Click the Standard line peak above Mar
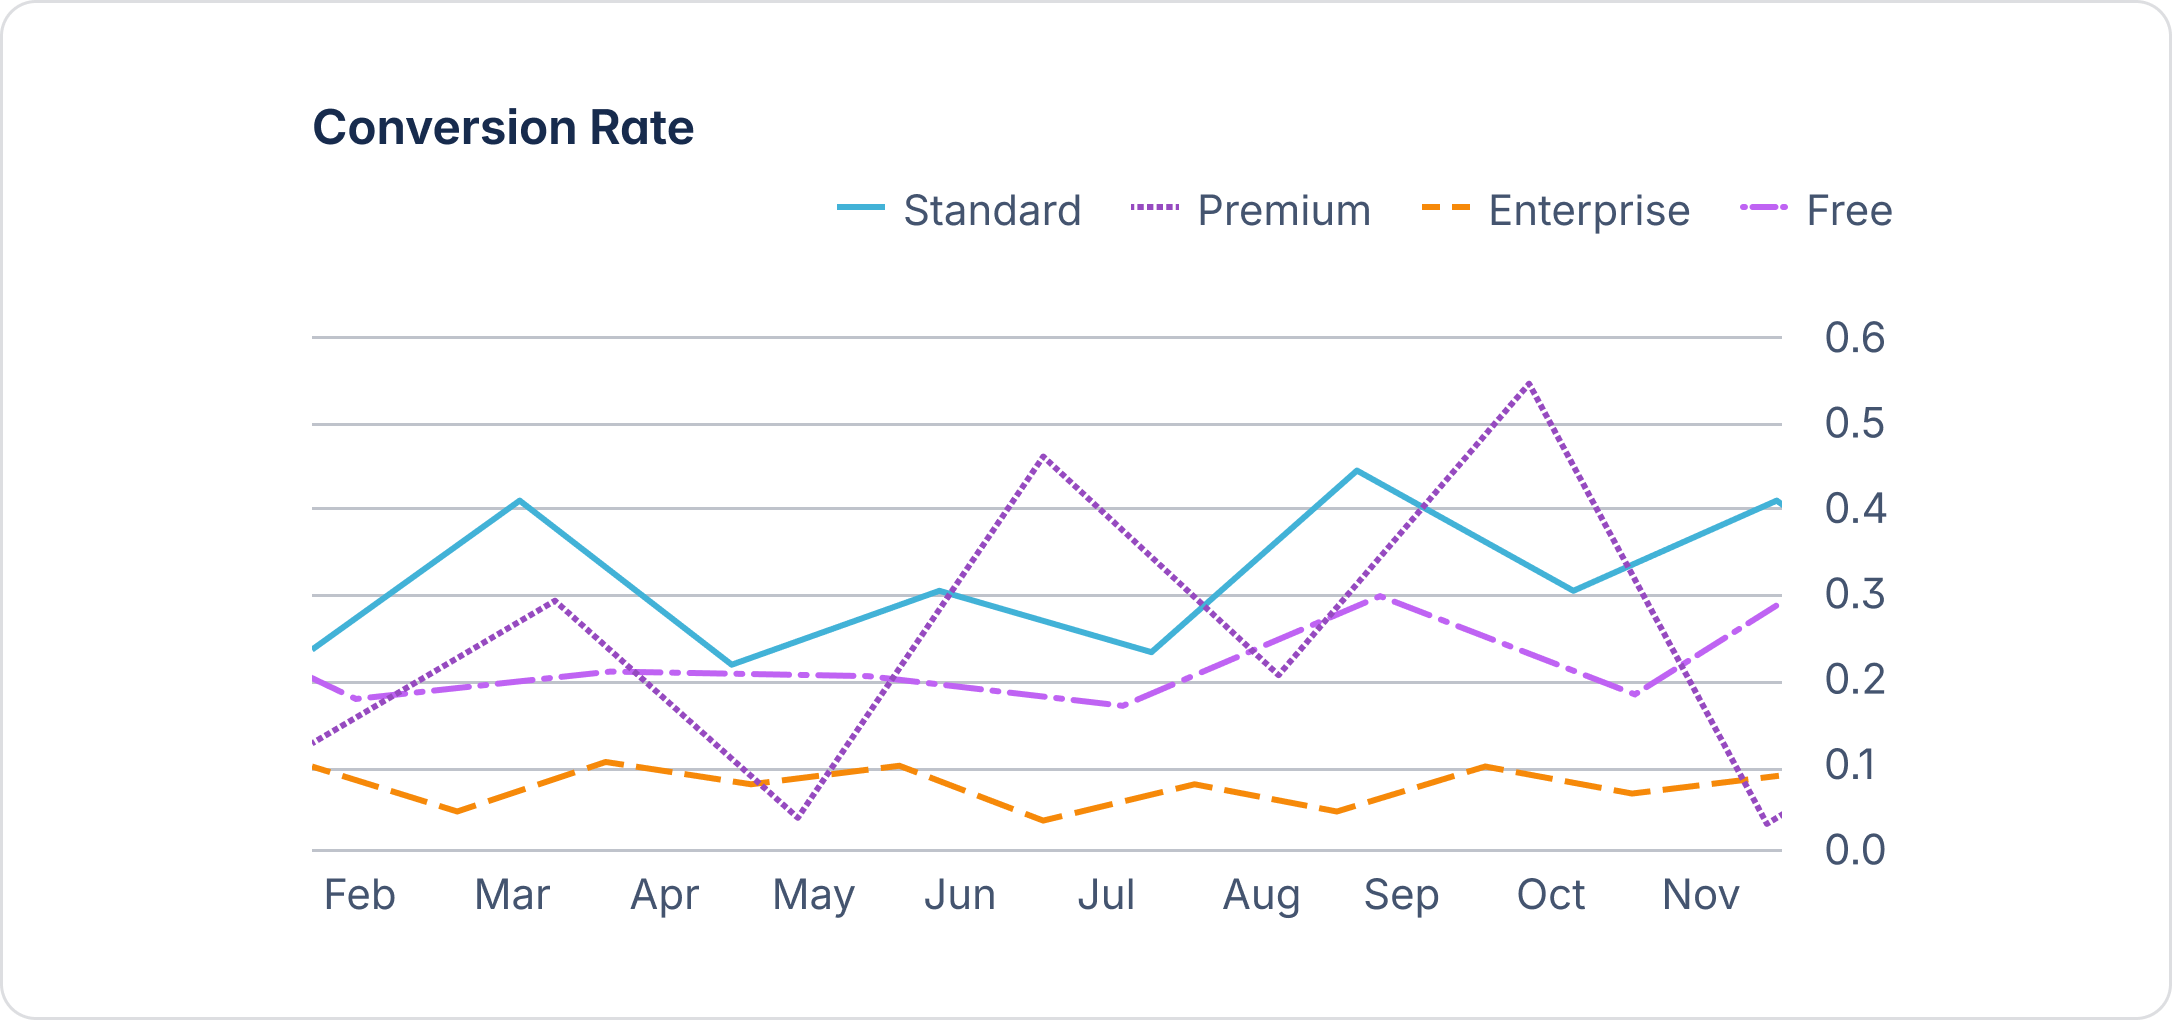 point(520,500)
